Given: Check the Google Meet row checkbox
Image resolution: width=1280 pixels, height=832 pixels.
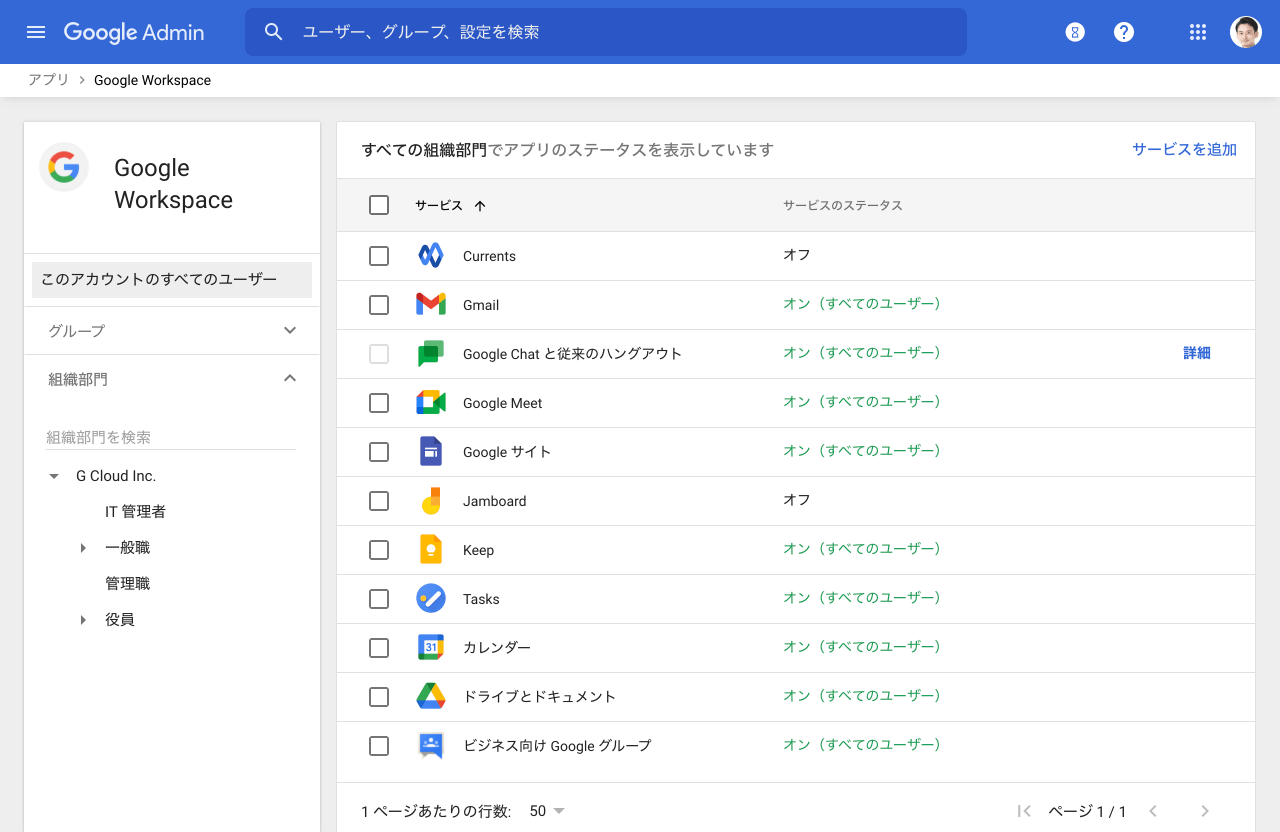Looking at the screenshot, I should (379, 403).
